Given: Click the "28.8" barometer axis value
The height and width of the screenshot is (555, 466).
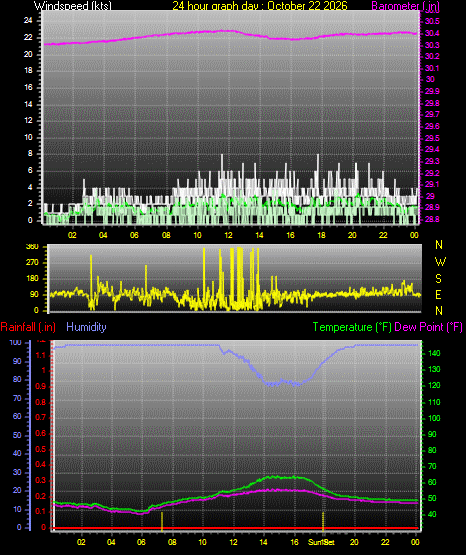Looking at the screenshot, I should pyautogui.click(x=432, y=219).
